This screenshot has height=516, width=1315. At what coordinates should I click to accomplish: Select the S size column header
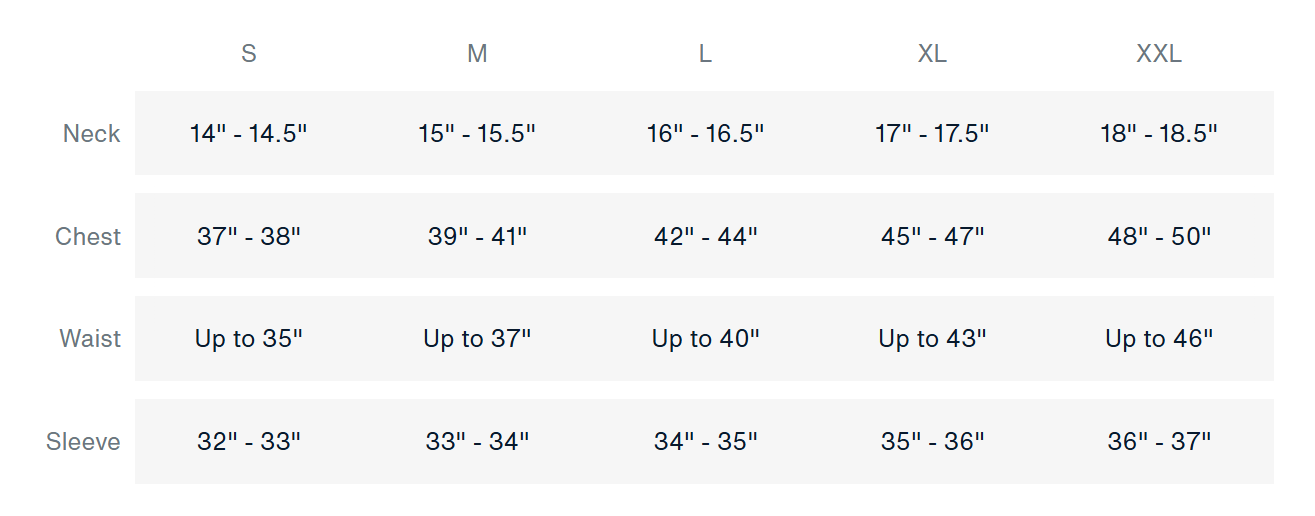point(249,54)
